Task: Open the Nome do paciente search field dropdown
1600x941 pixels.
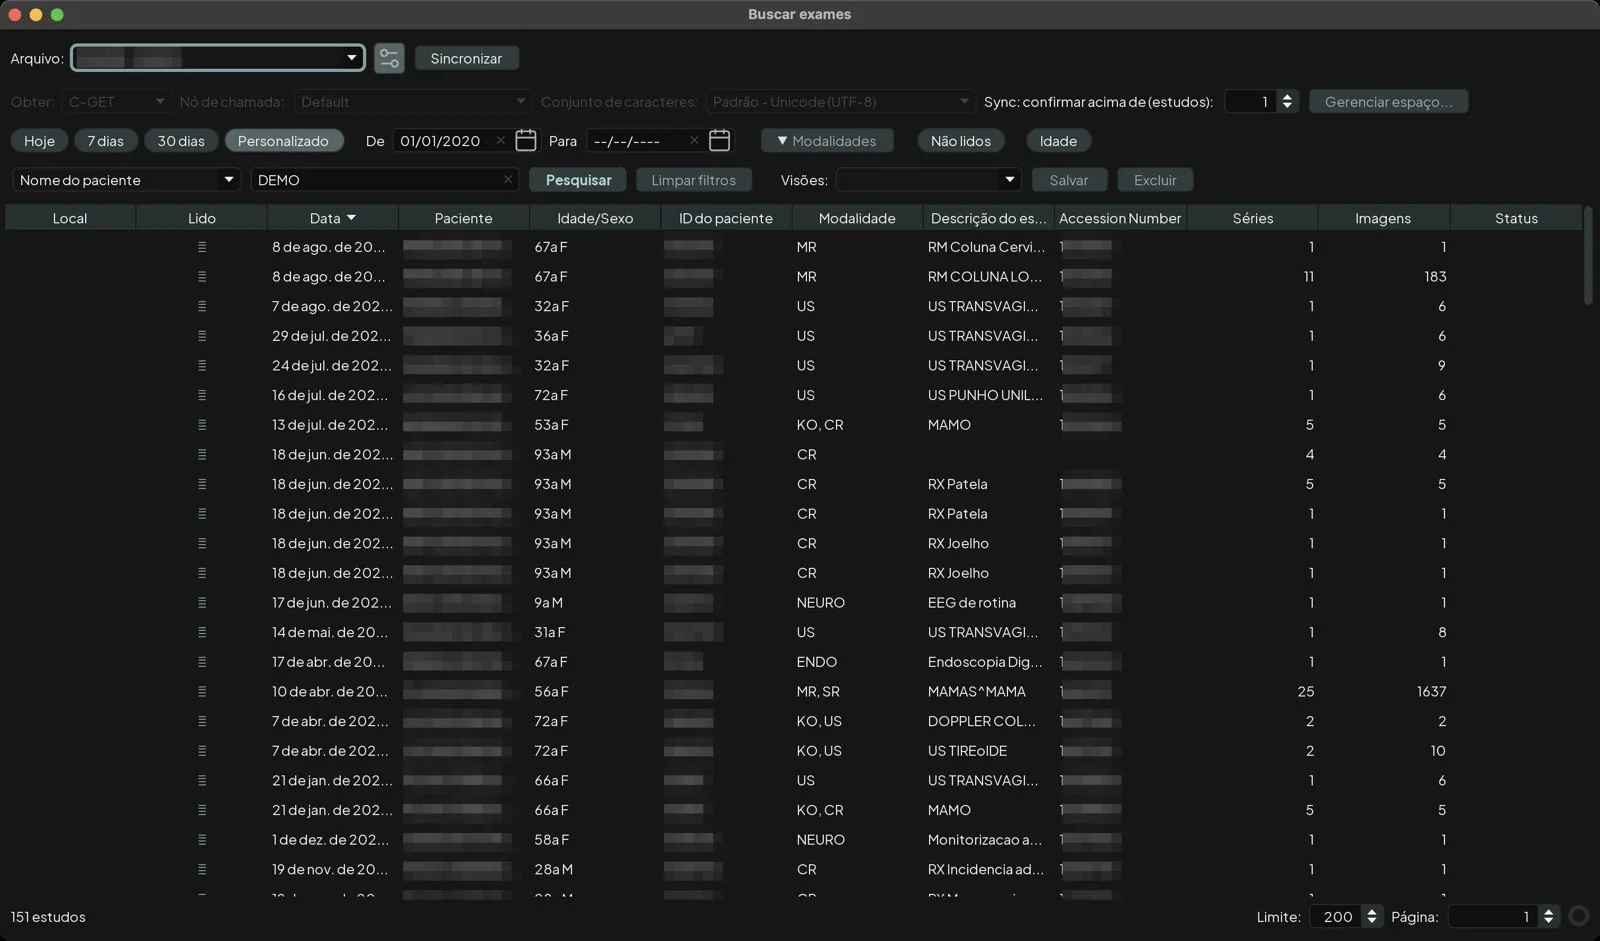Action: (126, 180)
